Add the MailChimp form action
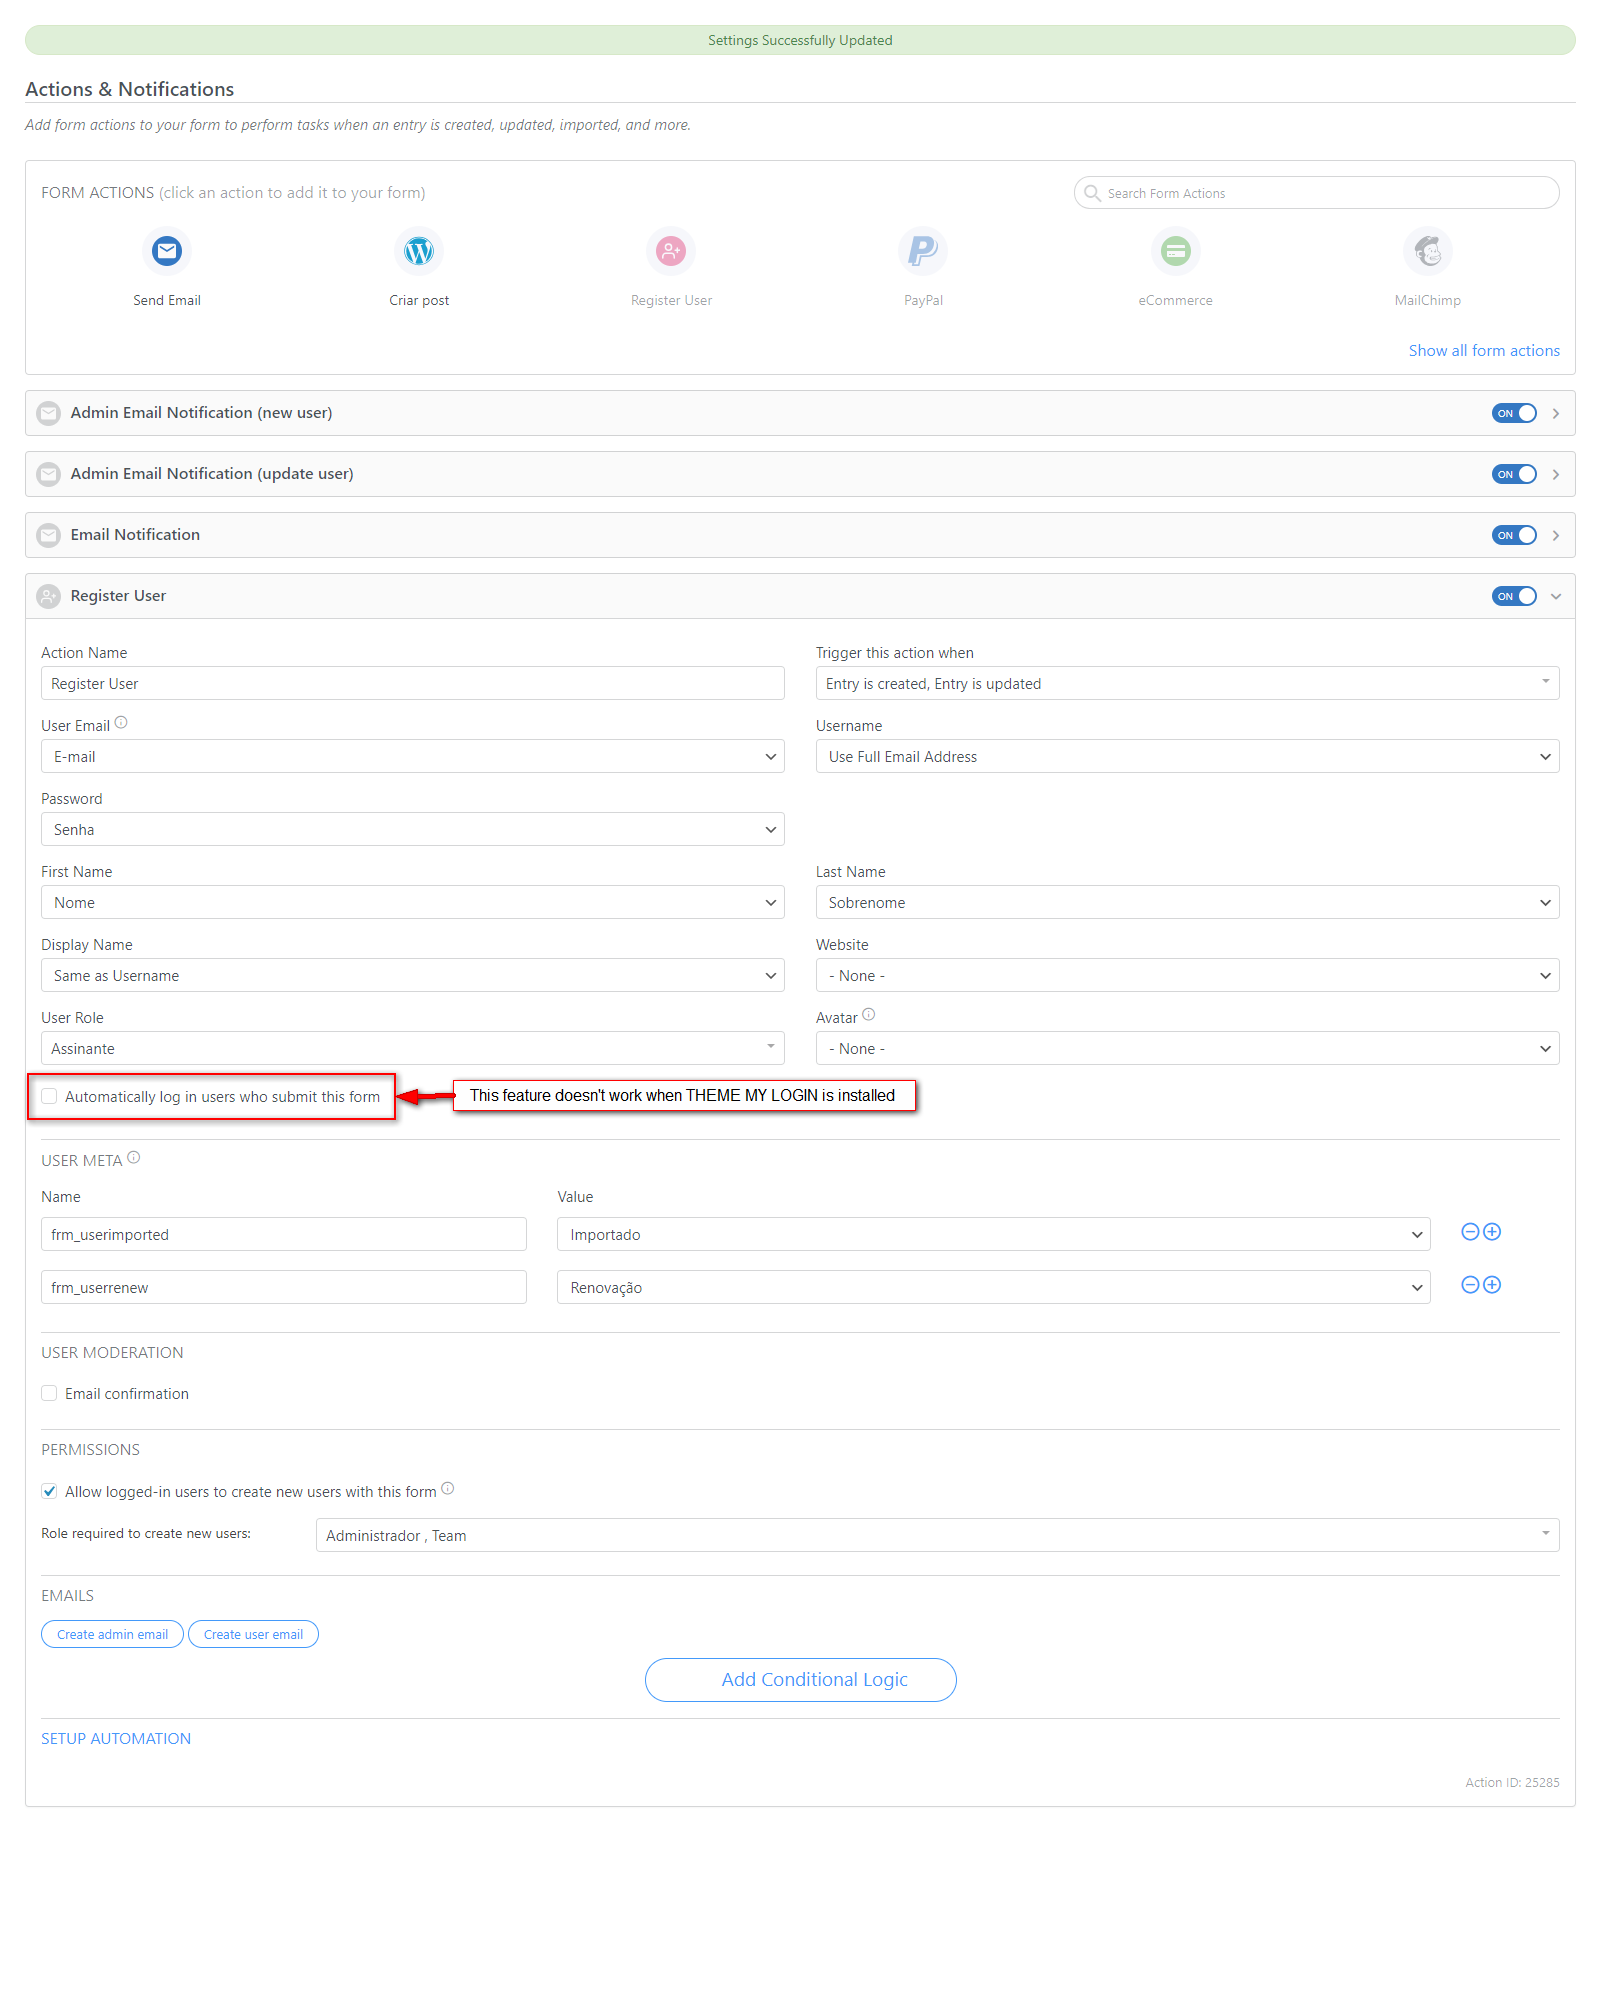This screenshot has width=1601, height=2003. pyautogui.click(x=1427, y=251)
